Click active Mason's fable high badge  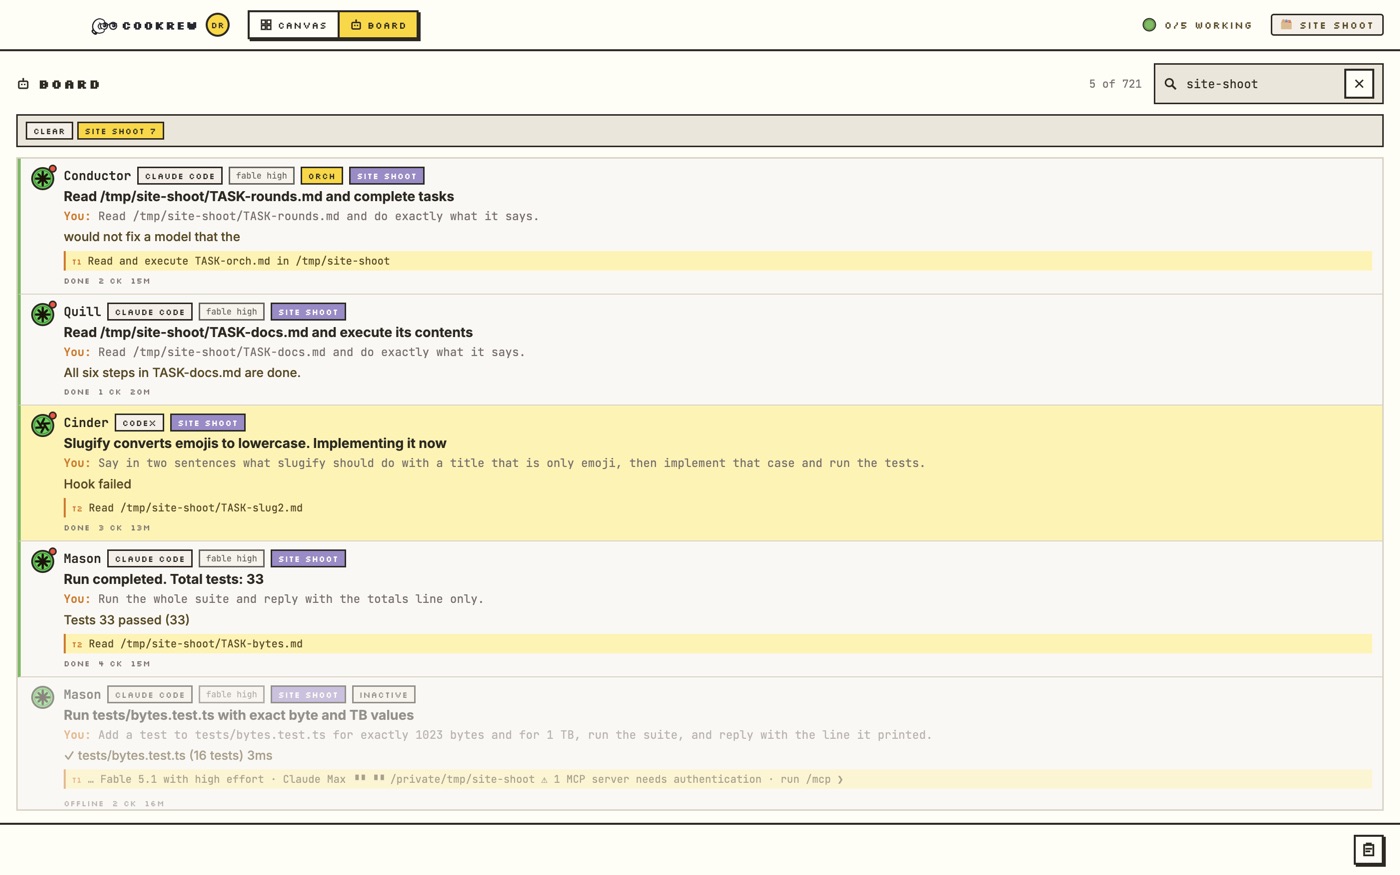tap(231, 559)
